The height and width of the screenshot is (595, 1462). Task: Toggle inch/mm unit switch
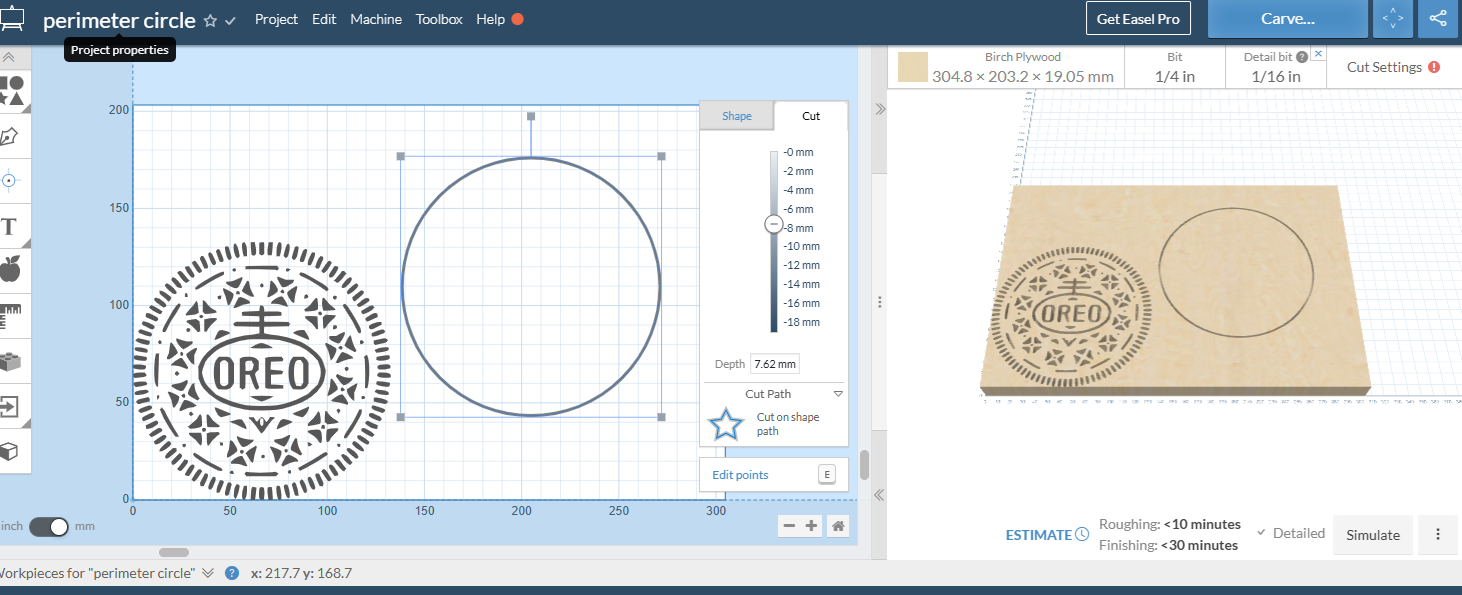(x=49, y=526)
